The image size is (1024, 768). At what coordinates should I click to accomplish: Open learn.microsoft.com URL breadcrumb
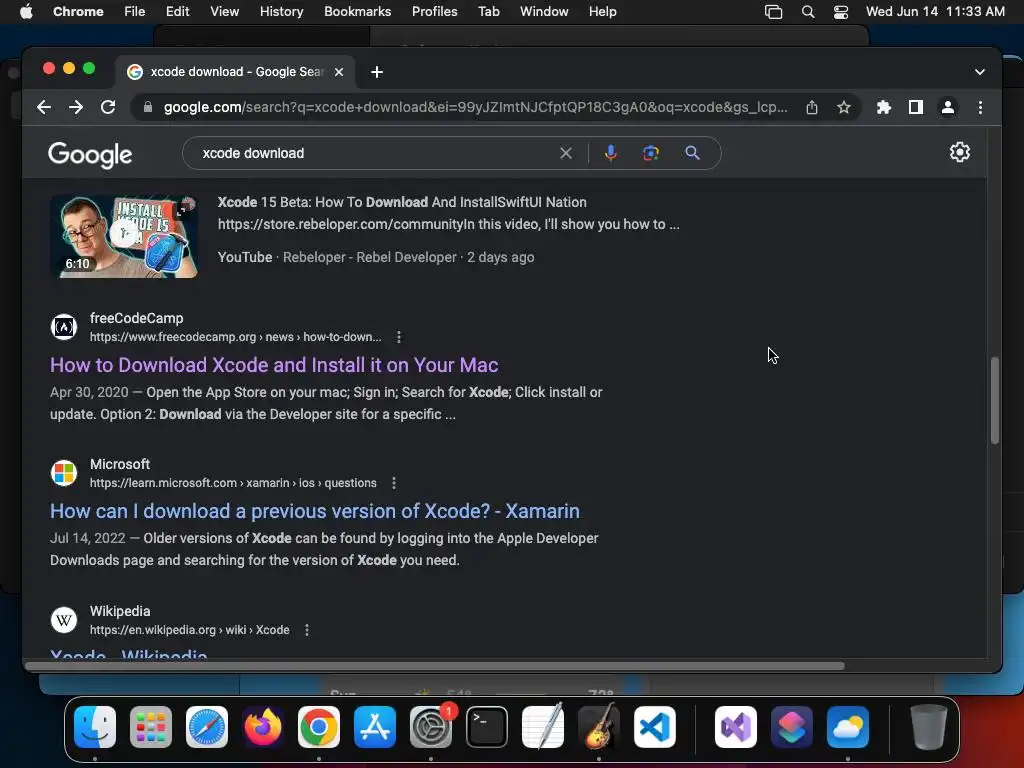(x=233, y=483)
